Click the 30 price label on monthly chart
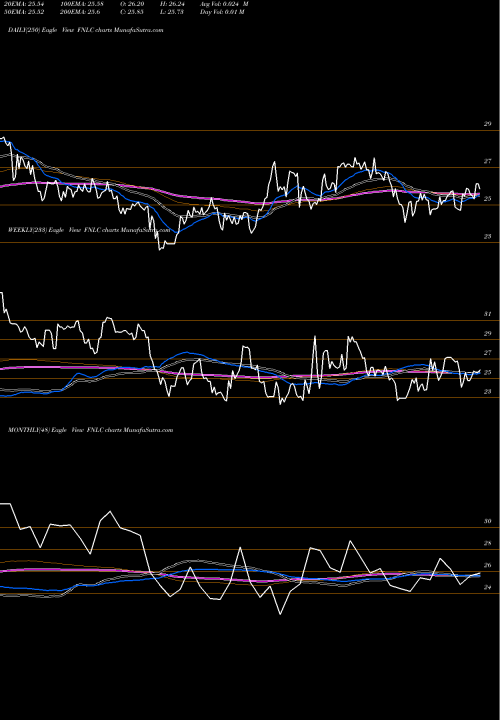Screen dimensions: 500x720 point(488,521)
